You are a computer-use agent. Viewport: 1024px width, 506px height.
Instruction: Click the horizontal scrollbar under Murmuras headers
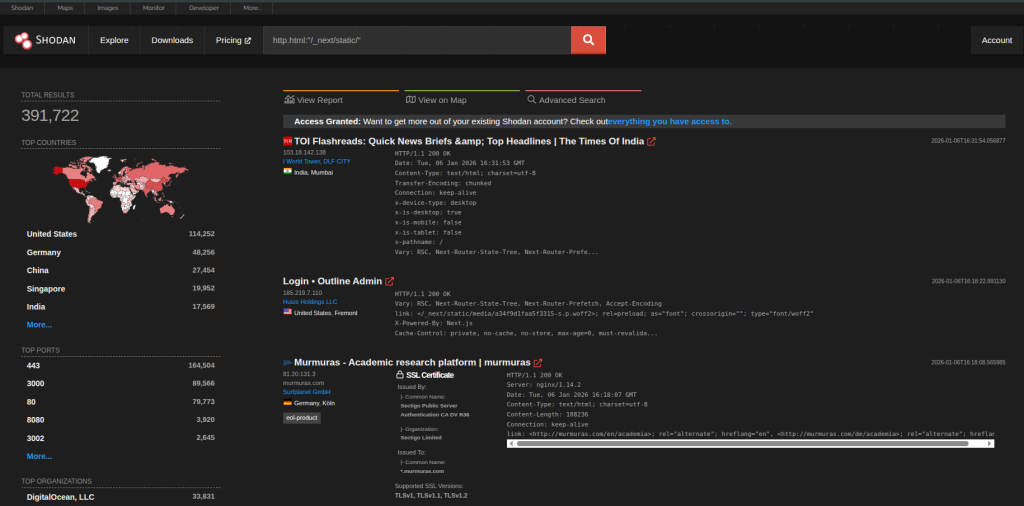750,443
